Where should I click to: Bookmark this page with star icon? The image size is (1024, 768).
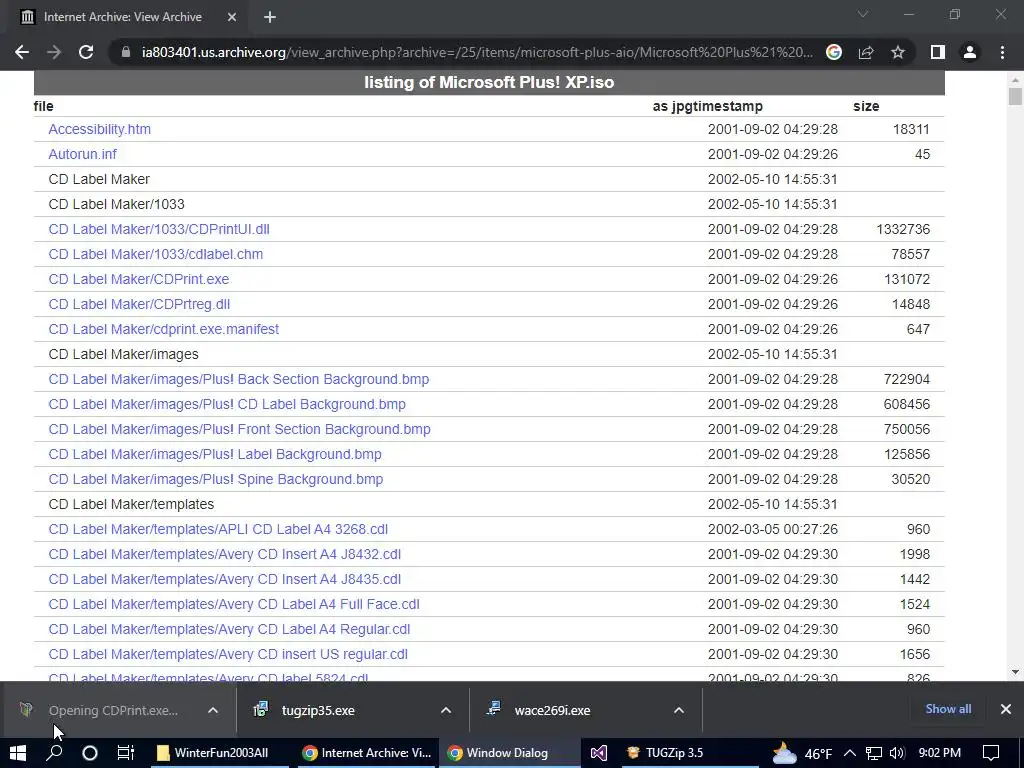pyautogui.click(x=898, y=52)
